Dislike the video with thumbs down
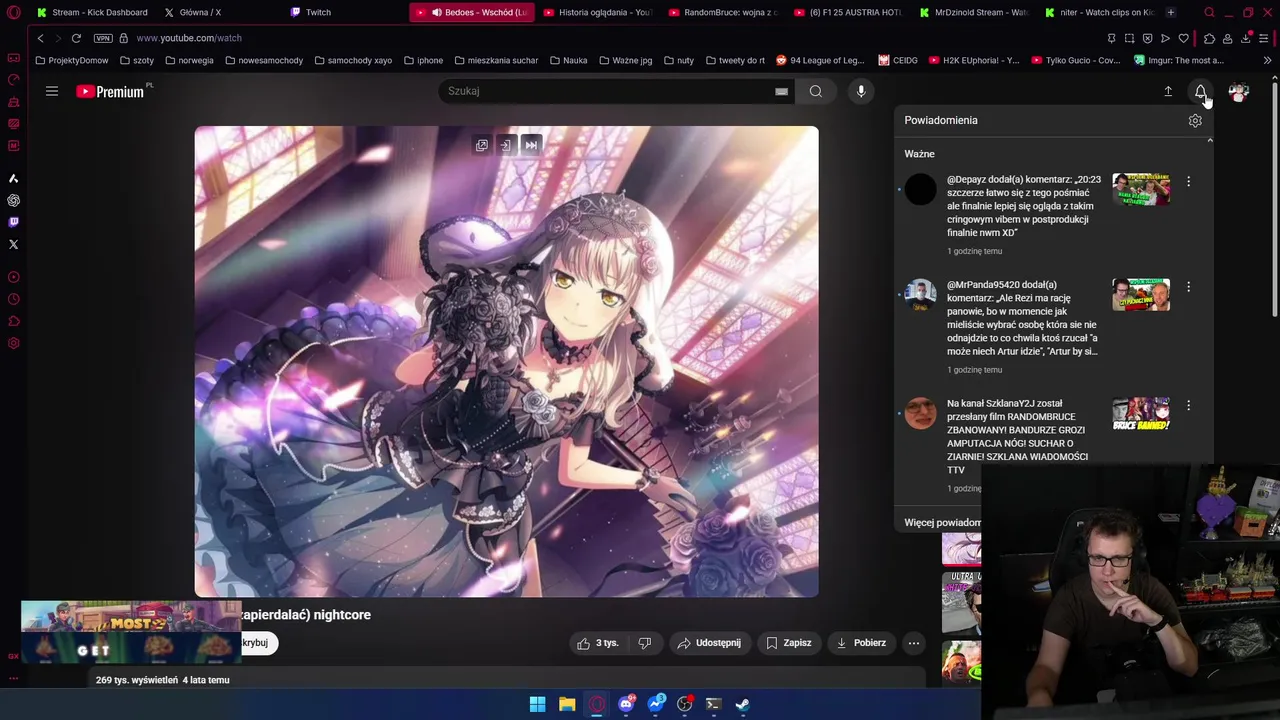Viewport: 1280px width, 720px height. coord(645,643)
